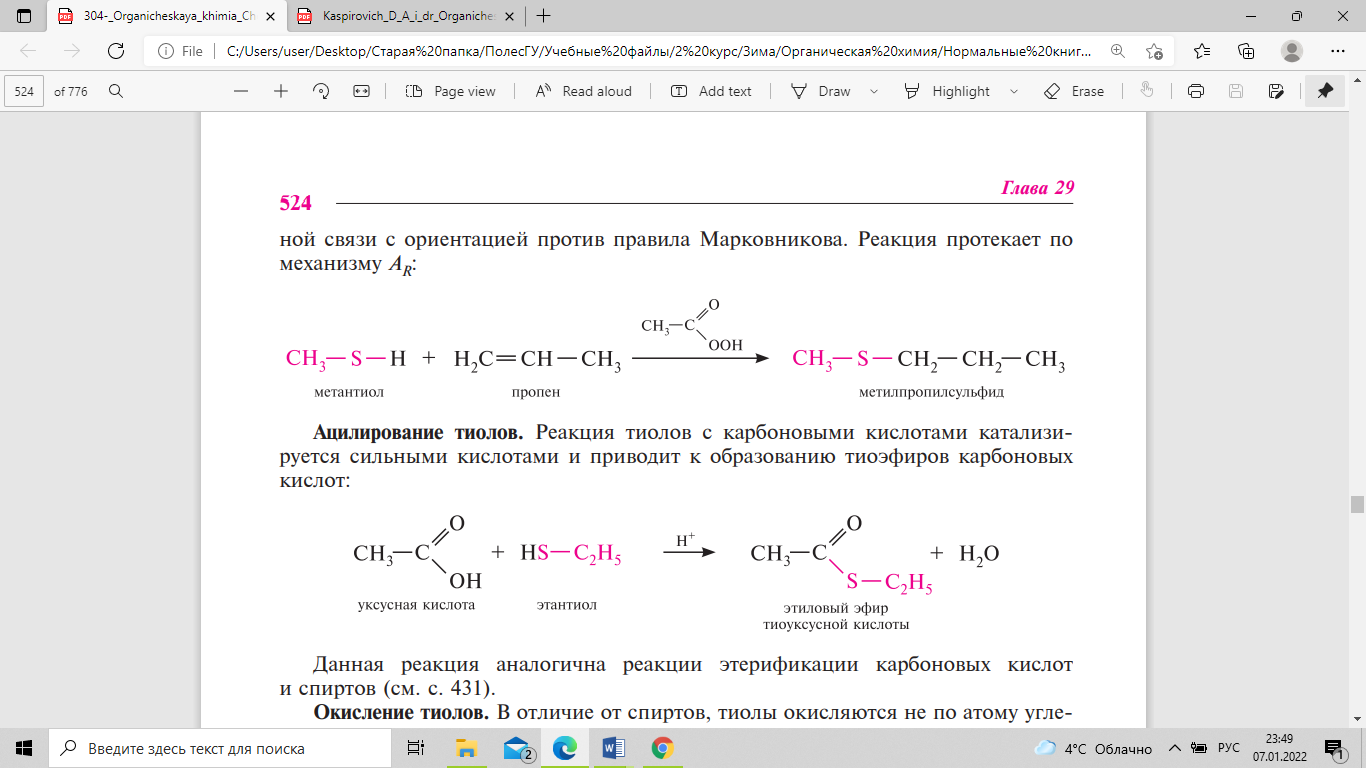Click the caption метилпропилсульфид

[931, 392]
